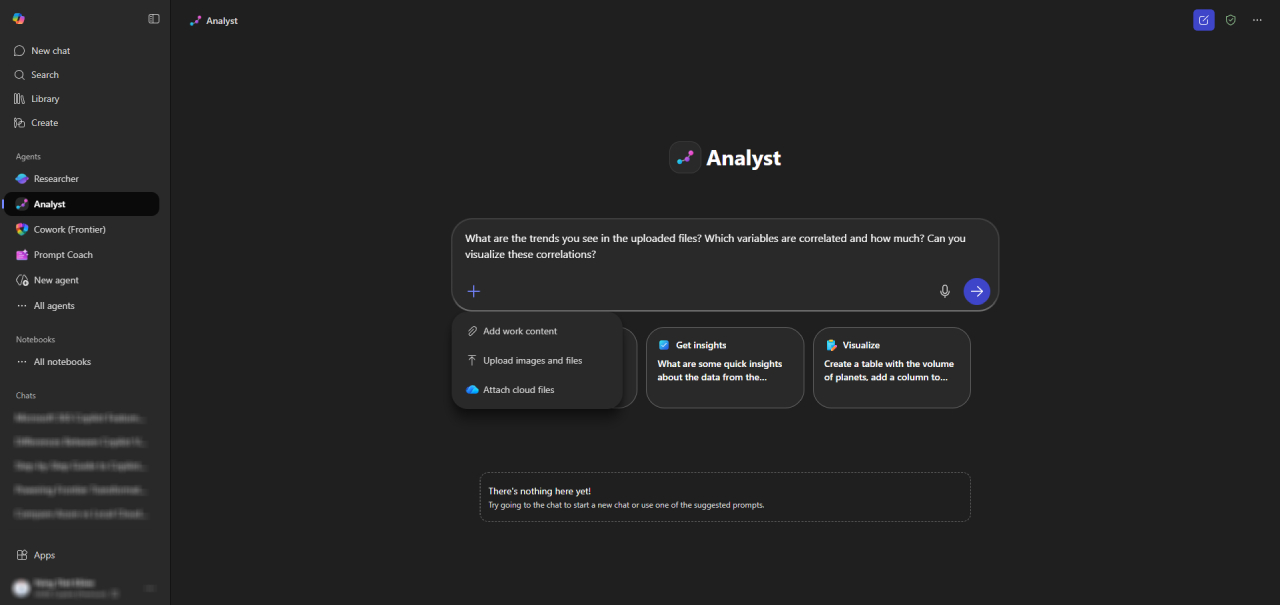Click the send arrow button

[976, 291]
